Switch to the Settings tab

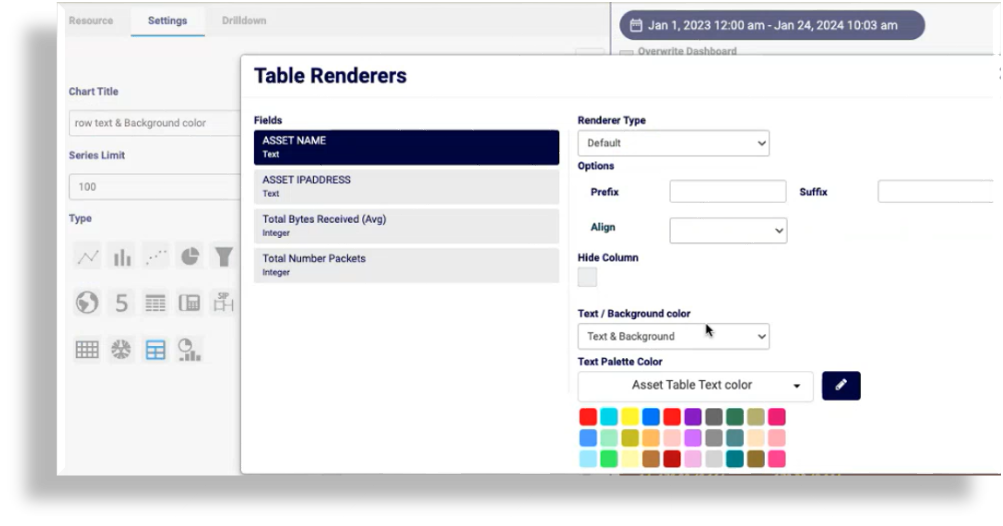click(x=168, y=20)
